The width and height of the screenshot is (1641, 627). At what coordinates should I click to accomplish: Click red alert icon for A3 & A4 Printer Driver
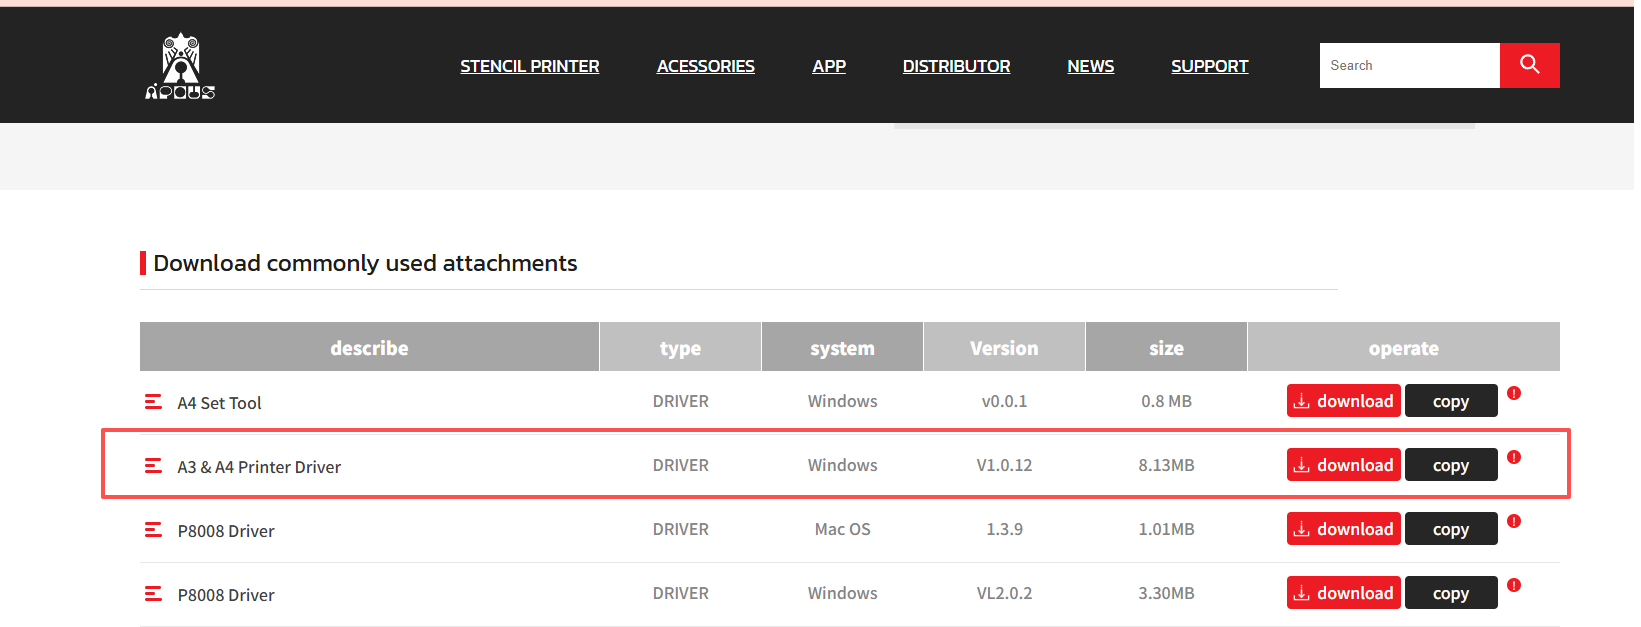1514,457
